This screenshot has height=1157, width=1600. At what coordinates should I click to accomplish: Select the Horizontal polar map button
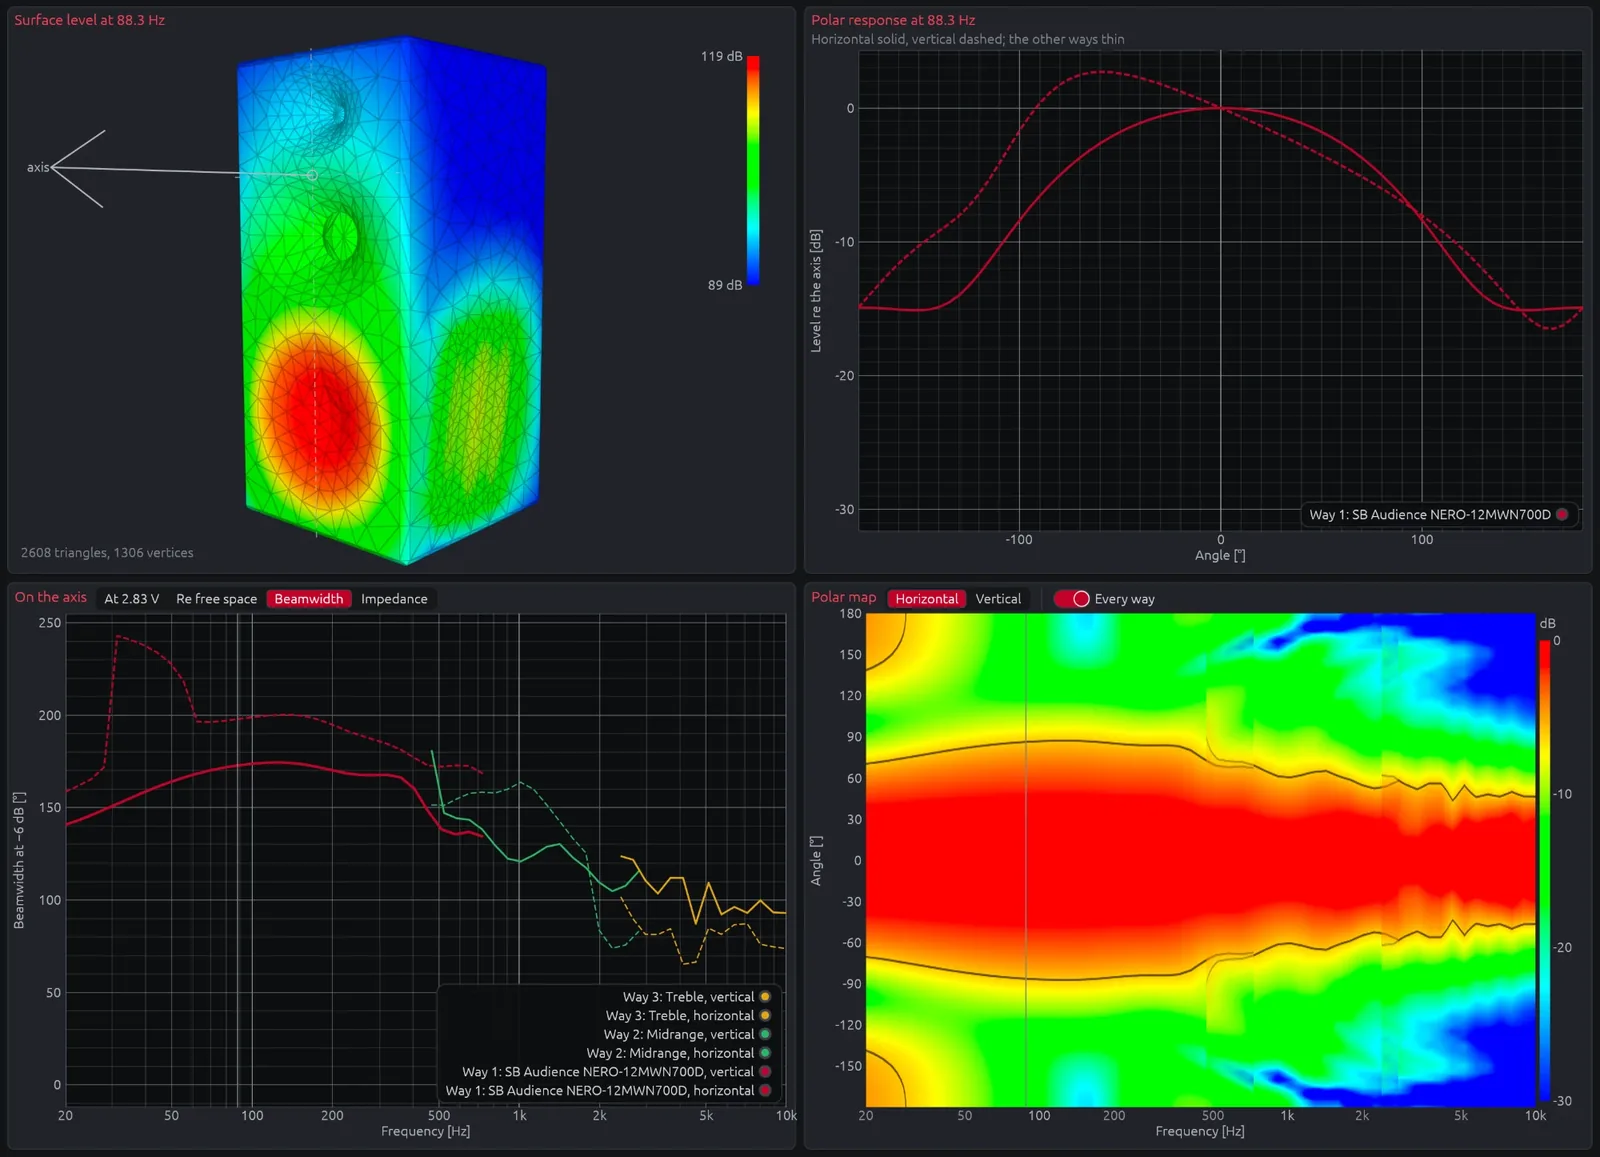pos(926,599)
